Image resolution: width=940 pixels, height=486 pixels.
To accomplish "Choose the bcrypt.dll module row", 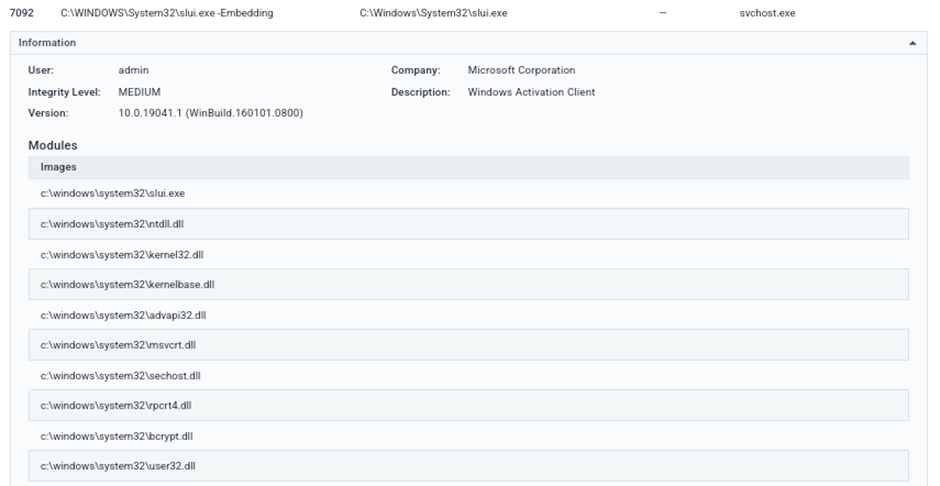I will coord(116,436).
